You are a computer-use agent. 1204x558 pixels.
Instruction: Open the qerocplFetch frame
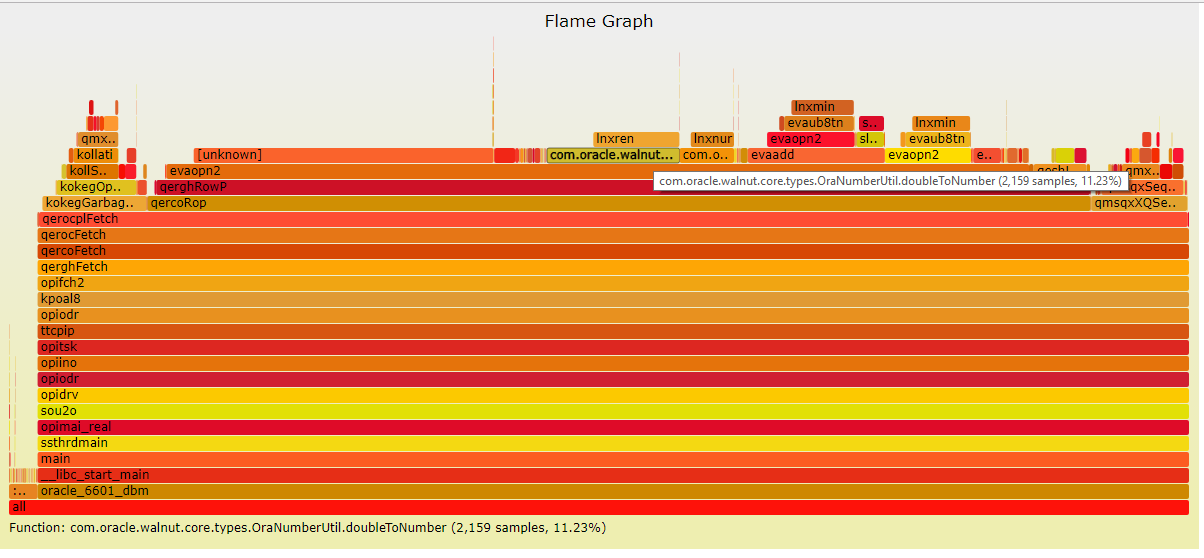pos(612,219)
